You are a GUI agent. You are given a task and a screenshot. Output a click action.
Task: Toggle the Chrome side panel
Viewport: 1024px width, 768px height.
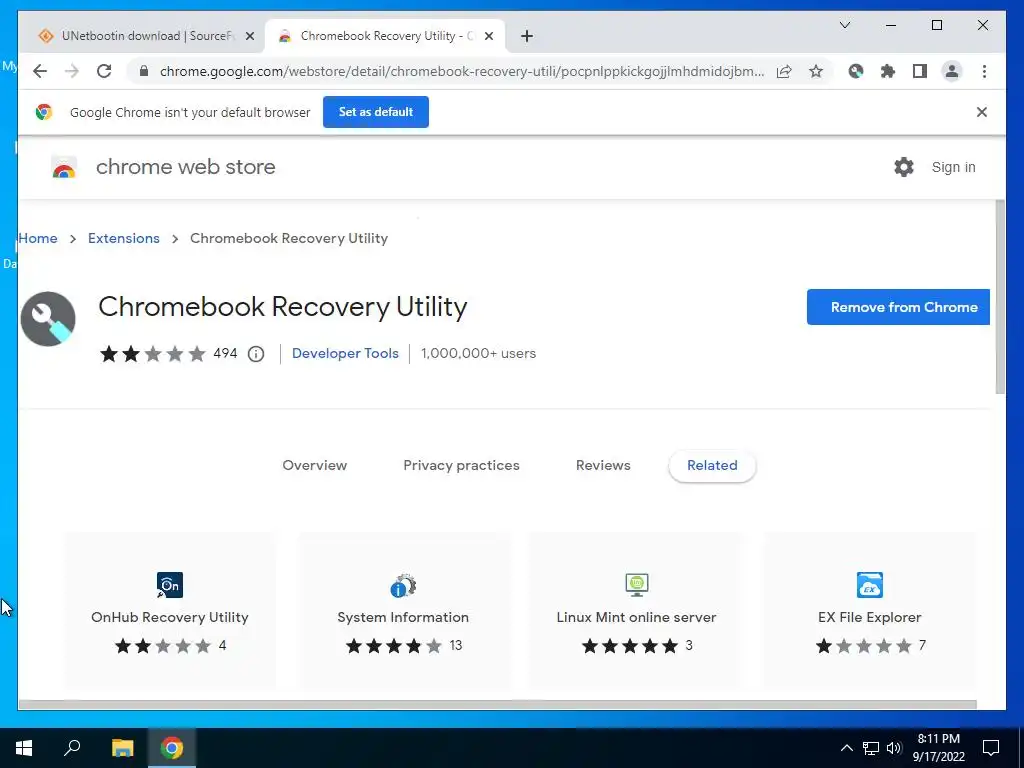point(920,71)
